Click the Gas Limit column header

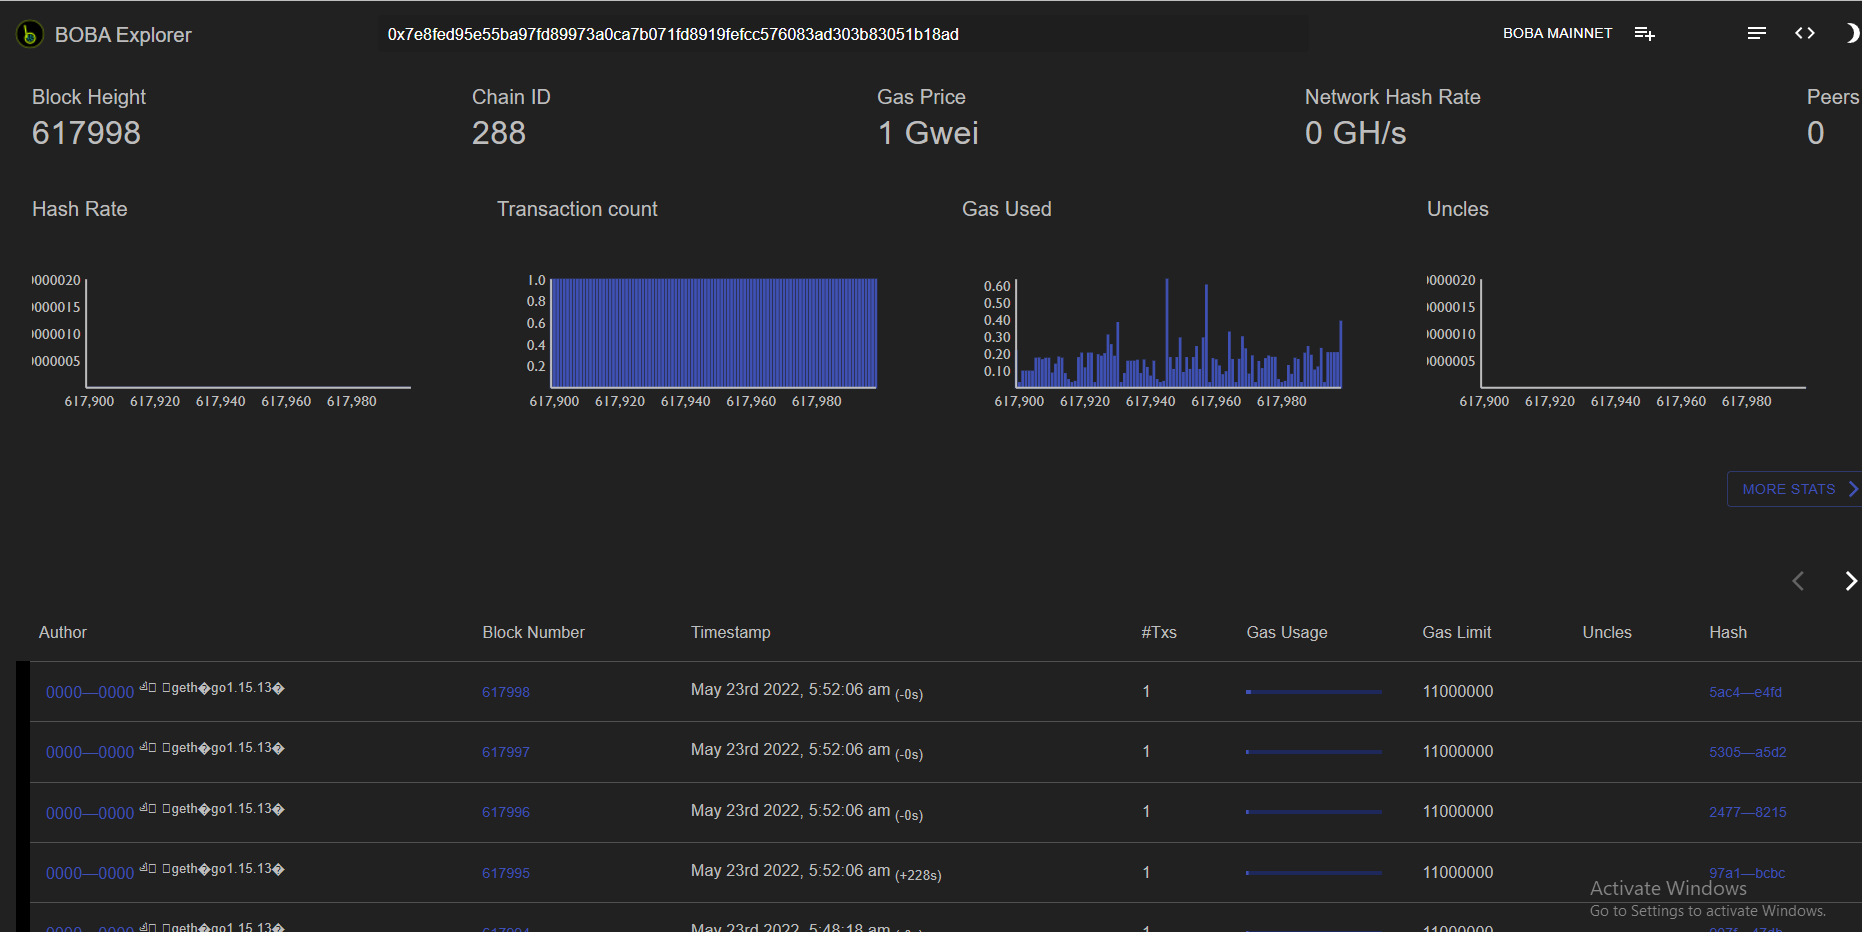point(1457,632)
